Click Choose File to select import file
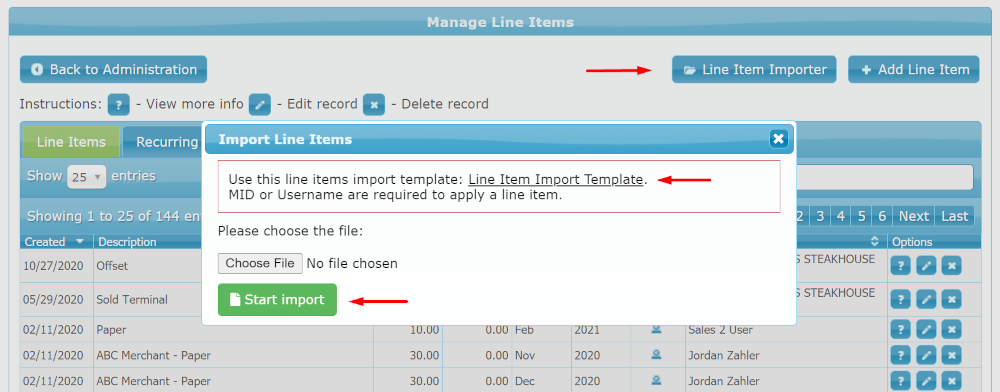This screenshot has height=392, width=1000. point(260,263)
